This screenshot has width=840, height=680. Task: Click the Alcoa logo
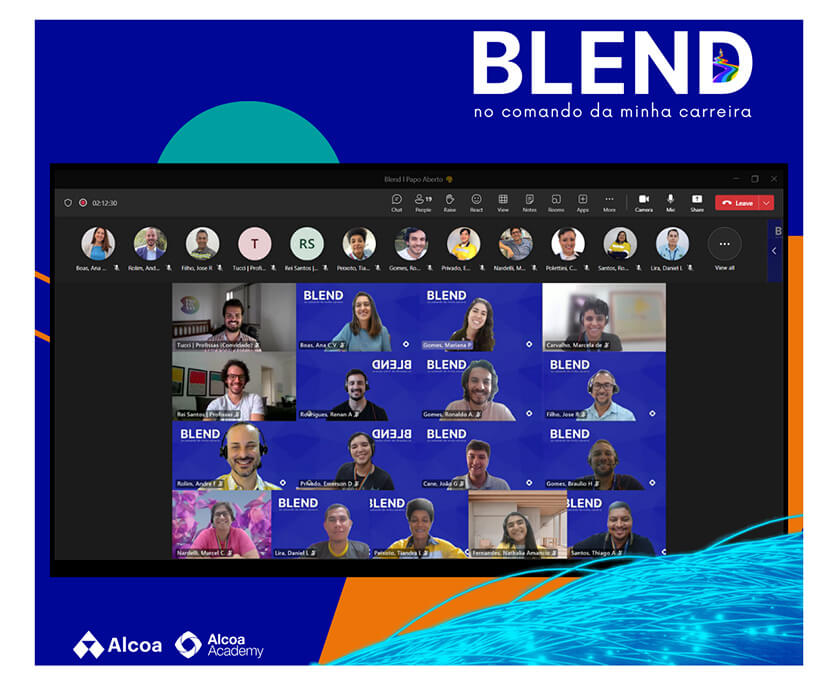117,645
